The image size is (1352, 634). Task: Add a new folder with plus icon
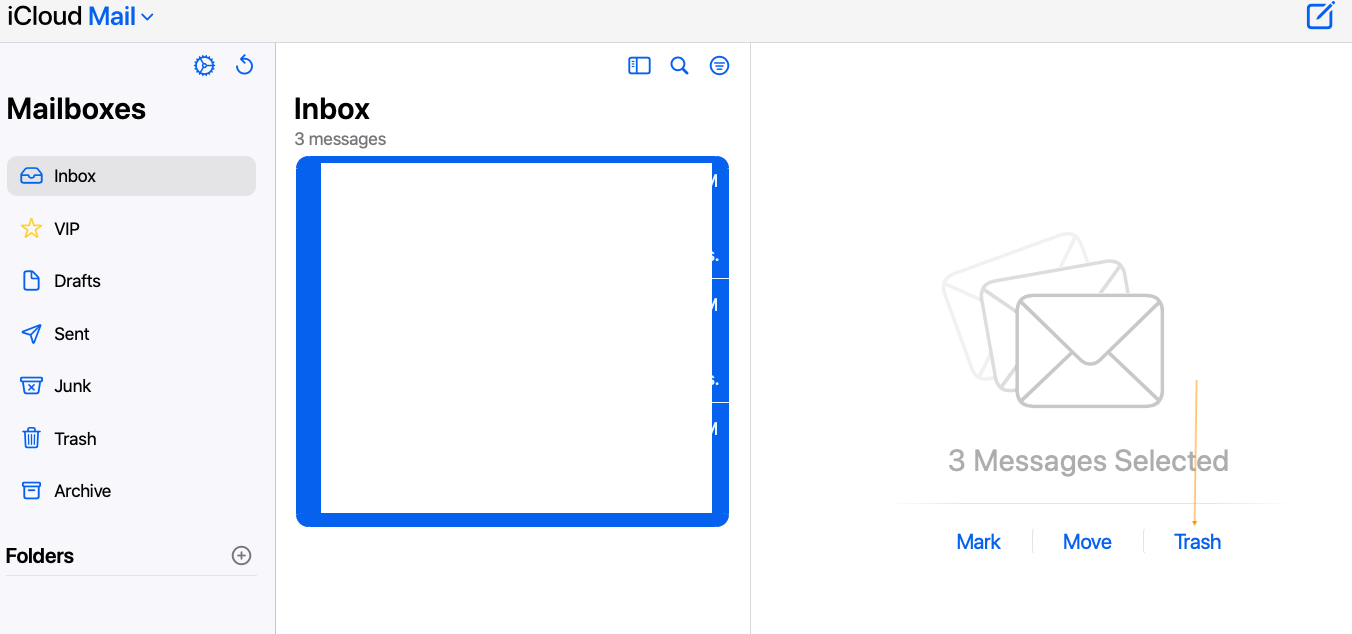[x=241, y=556]
